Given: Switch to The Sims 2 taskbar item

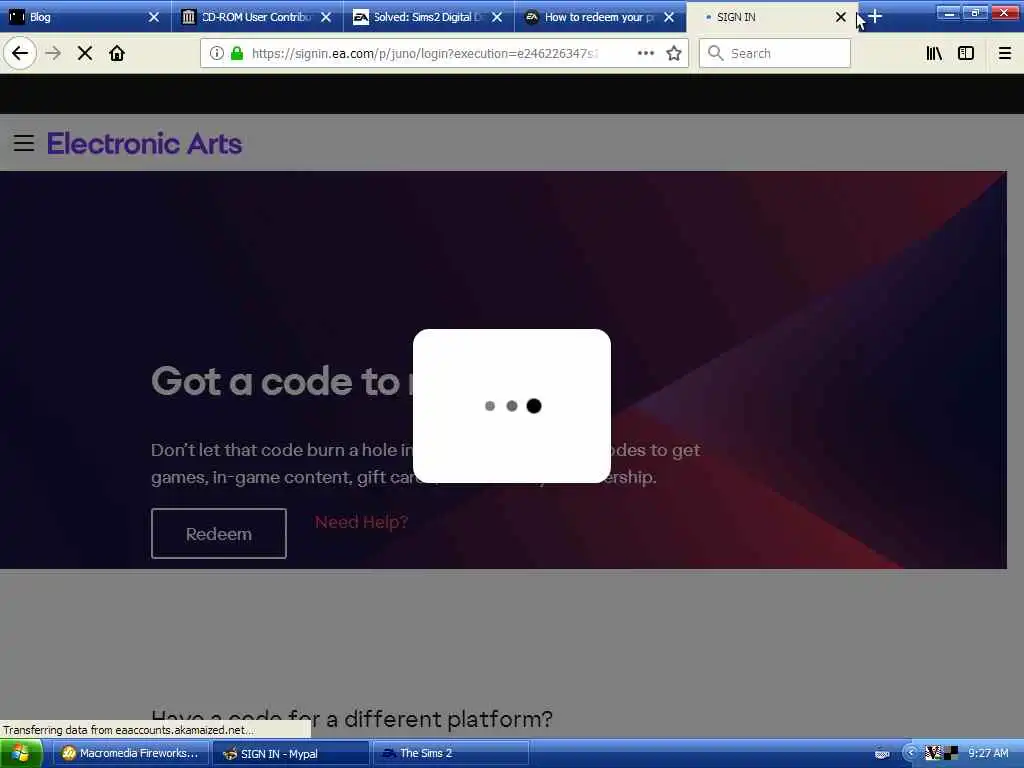Looking at the screenshot, I should (x=451, y=754).
